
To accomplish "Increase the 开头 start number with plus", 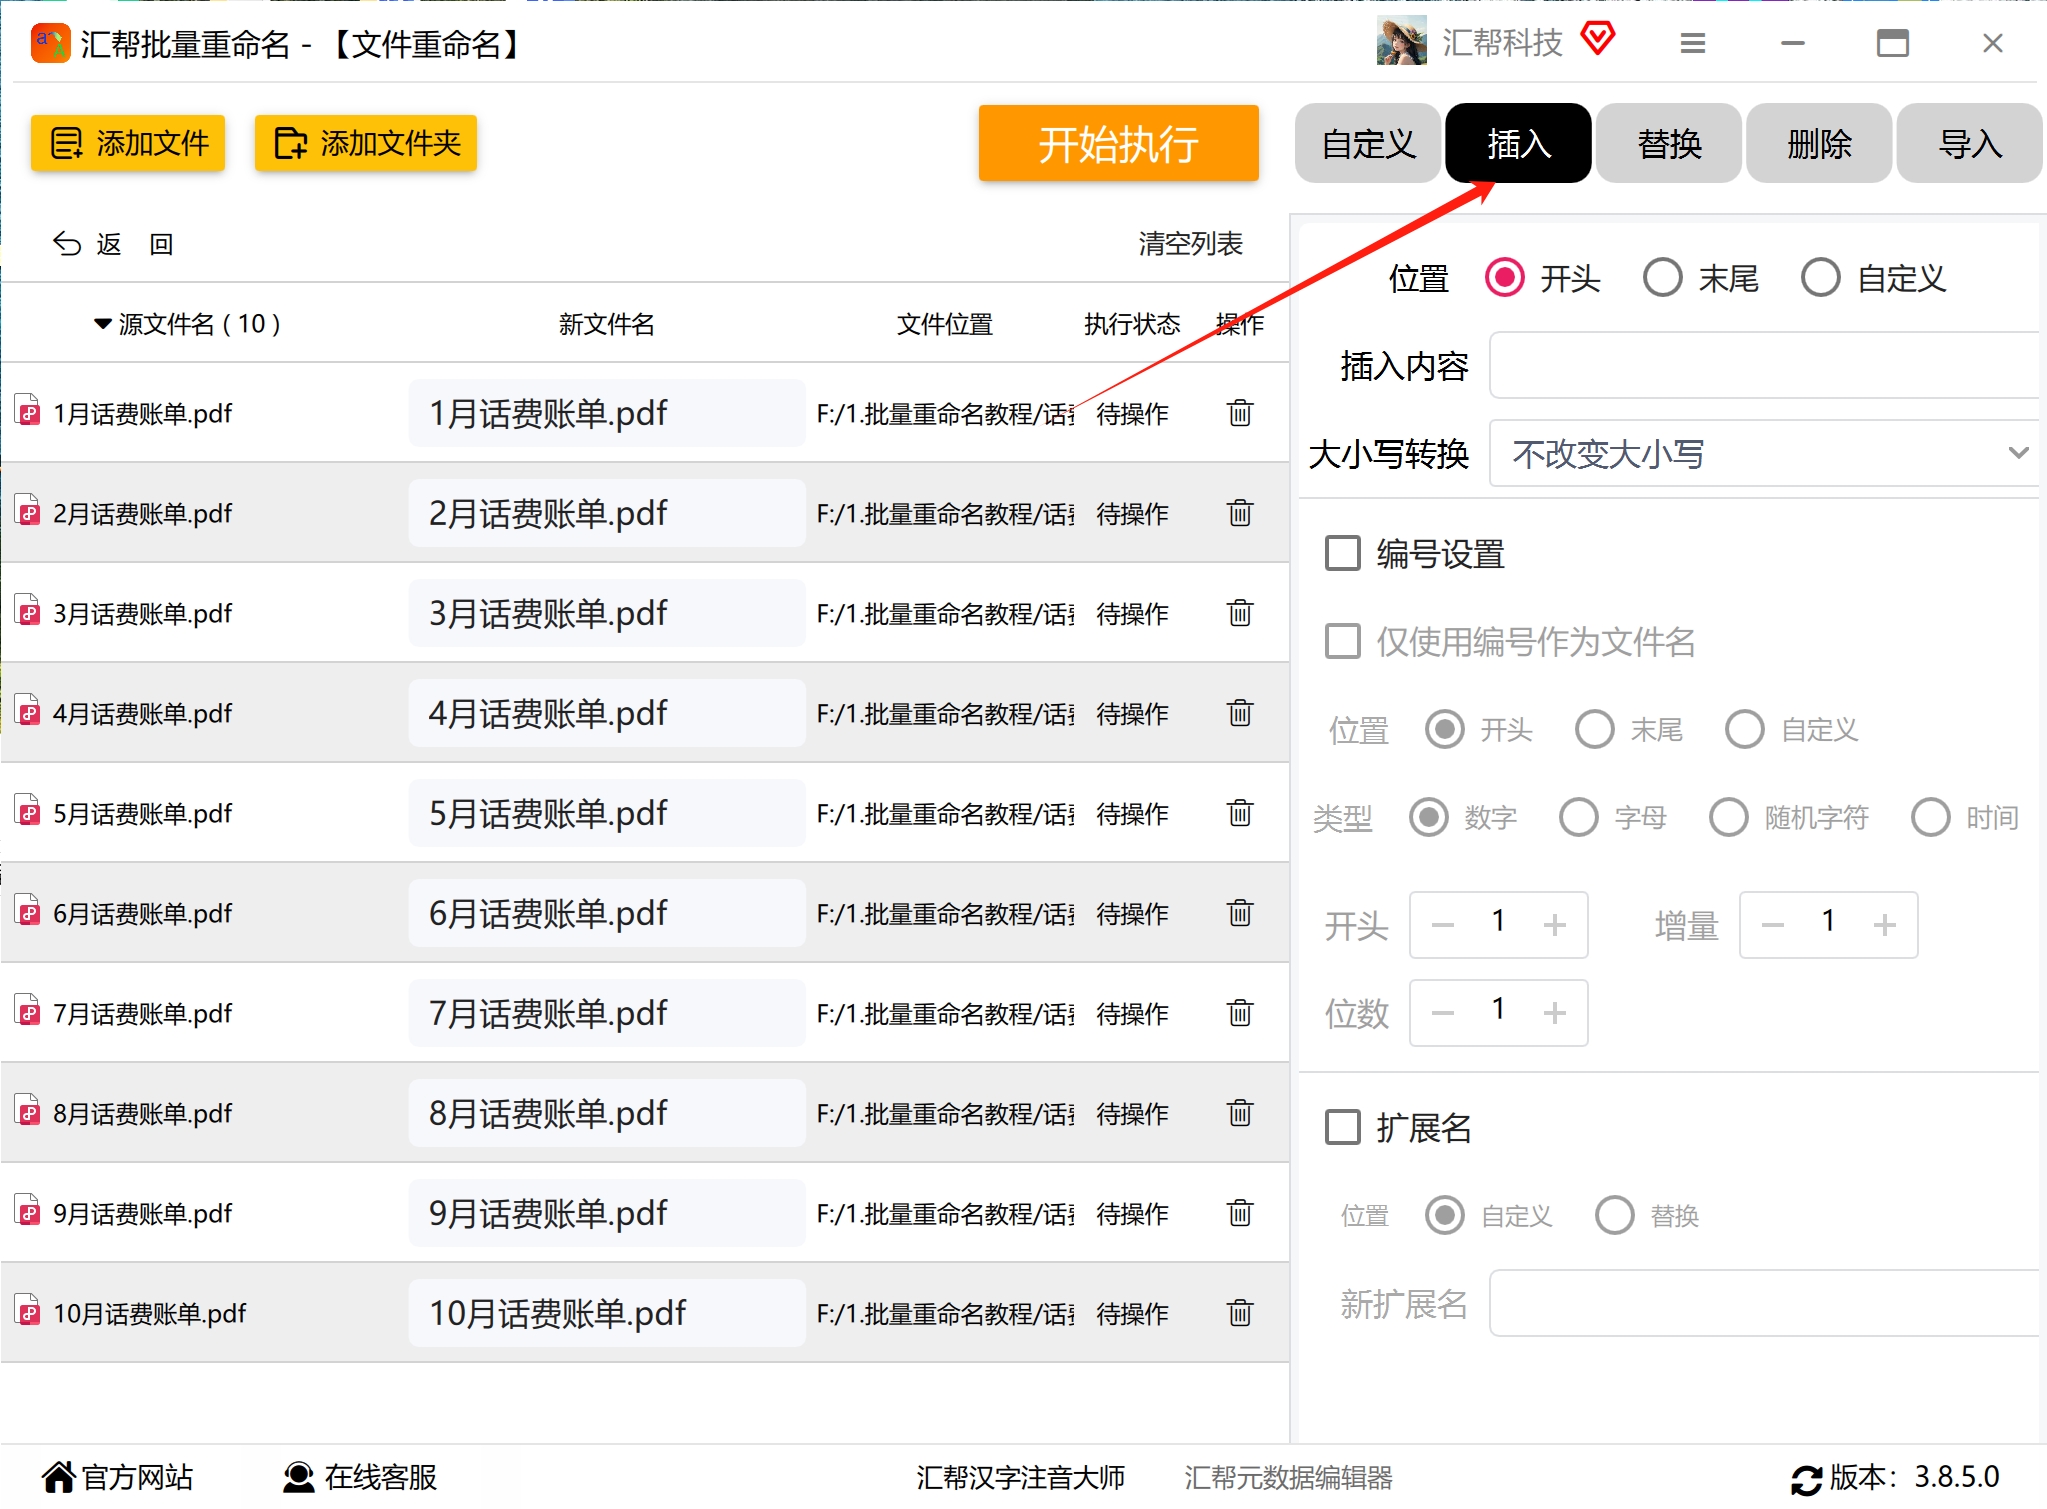I will click(1554, 924).
